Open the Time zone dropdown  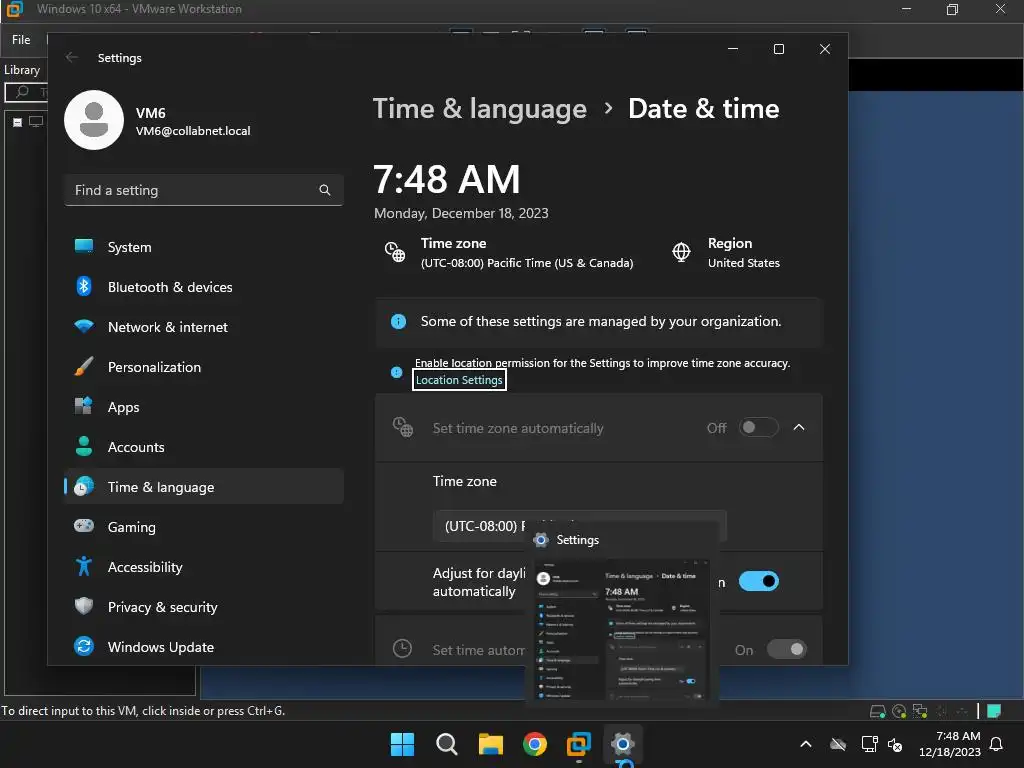coord(579,526)
